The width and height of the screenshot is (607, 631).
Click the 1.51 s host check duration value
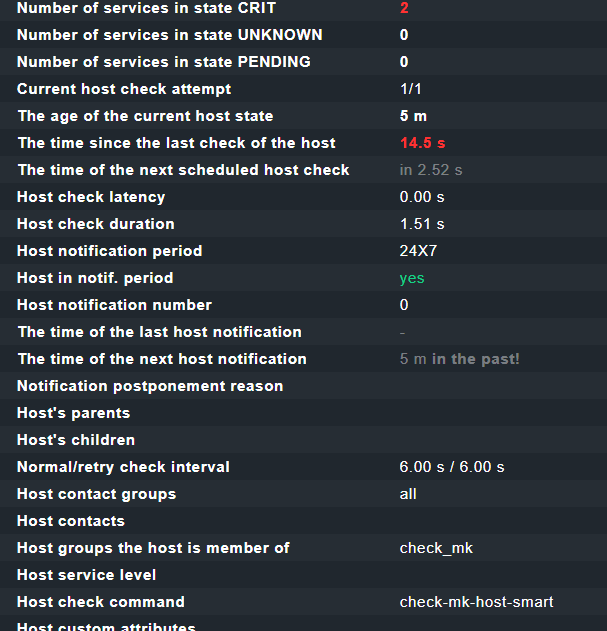(x=422, y=224)
